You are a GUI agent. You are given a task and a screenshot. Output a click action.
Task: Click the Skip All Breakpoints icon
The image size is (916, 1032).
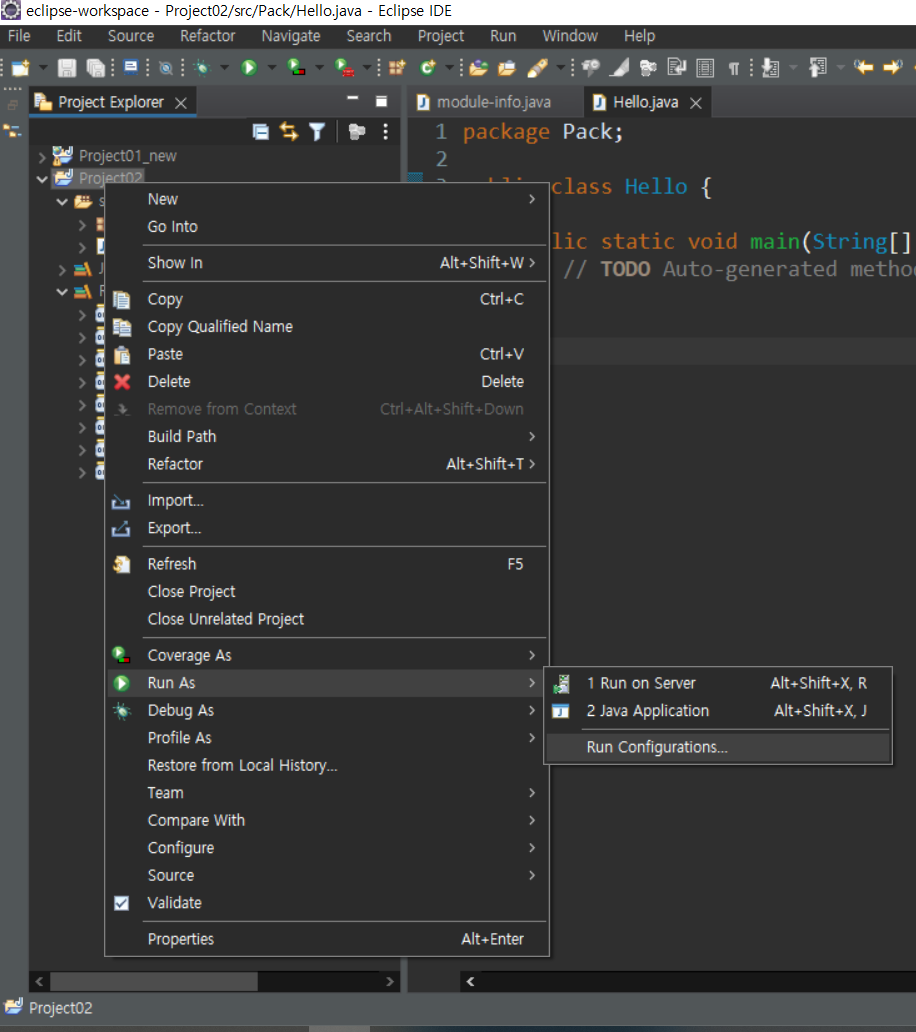[x=166, y=67]
